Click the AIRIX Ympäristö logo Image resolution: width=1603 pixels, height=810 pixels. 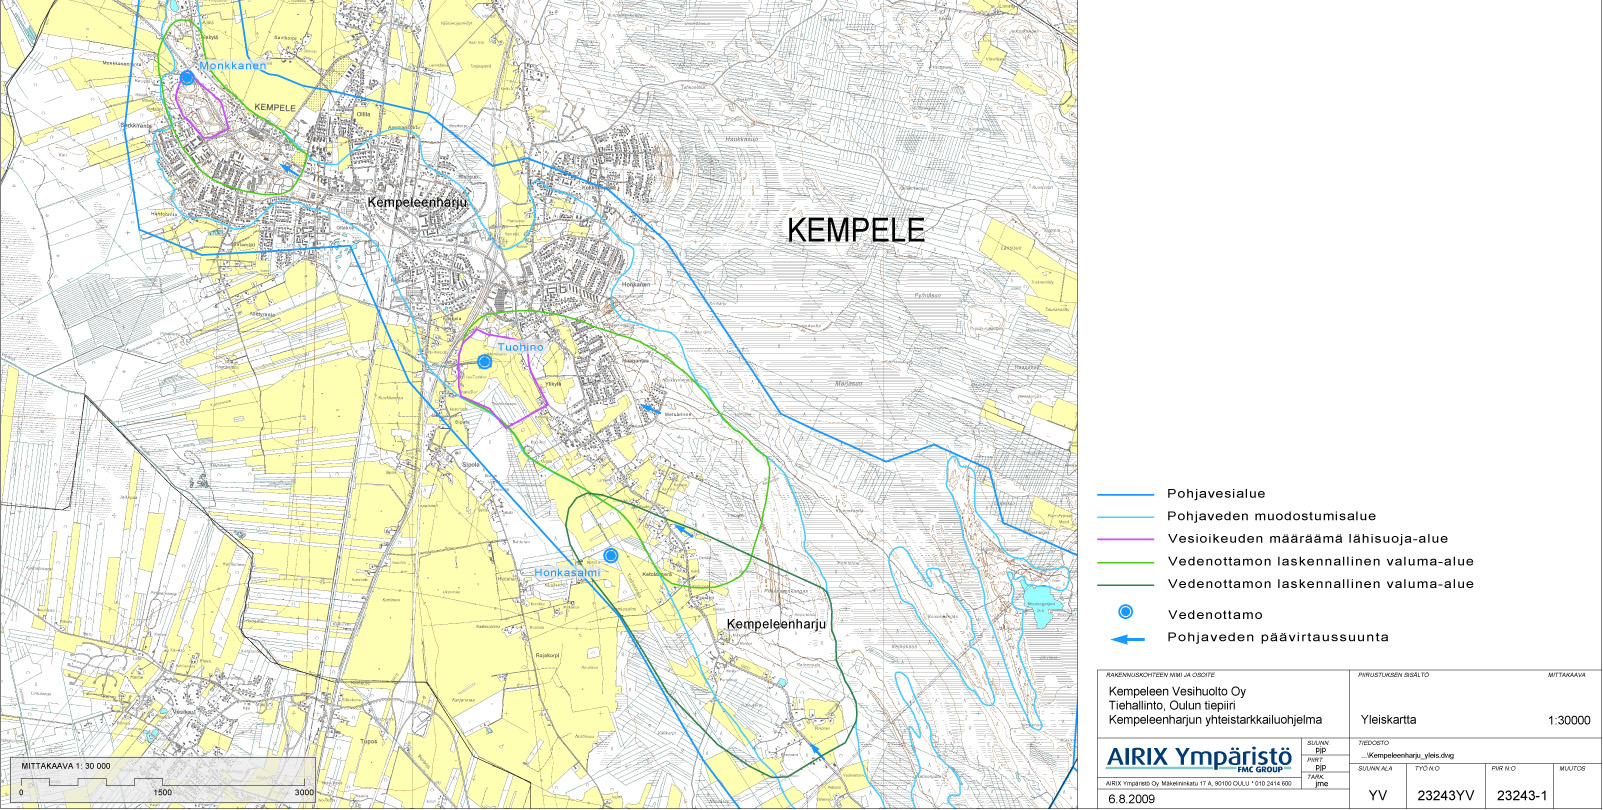pos(1199,758)
